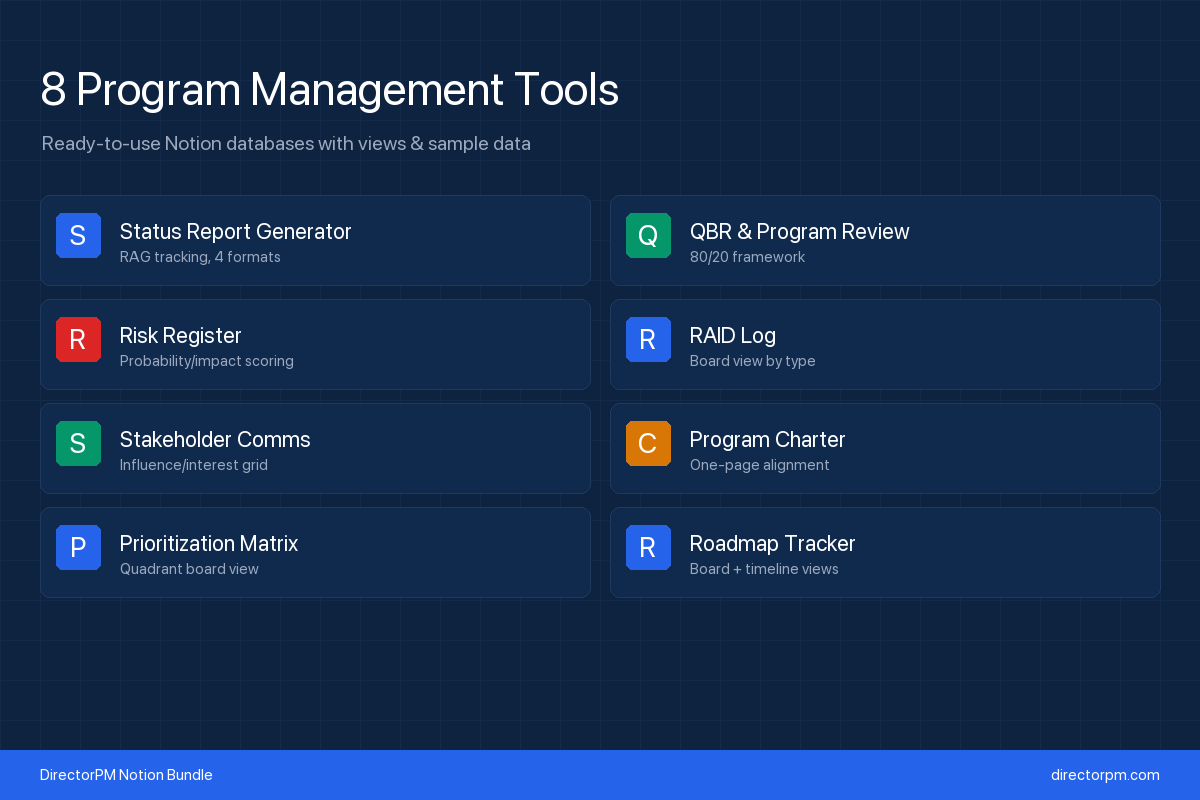This screenshot has width=1200, height=800.
Task: Open the Program Charter title
Action: click(x=767, y=440)
